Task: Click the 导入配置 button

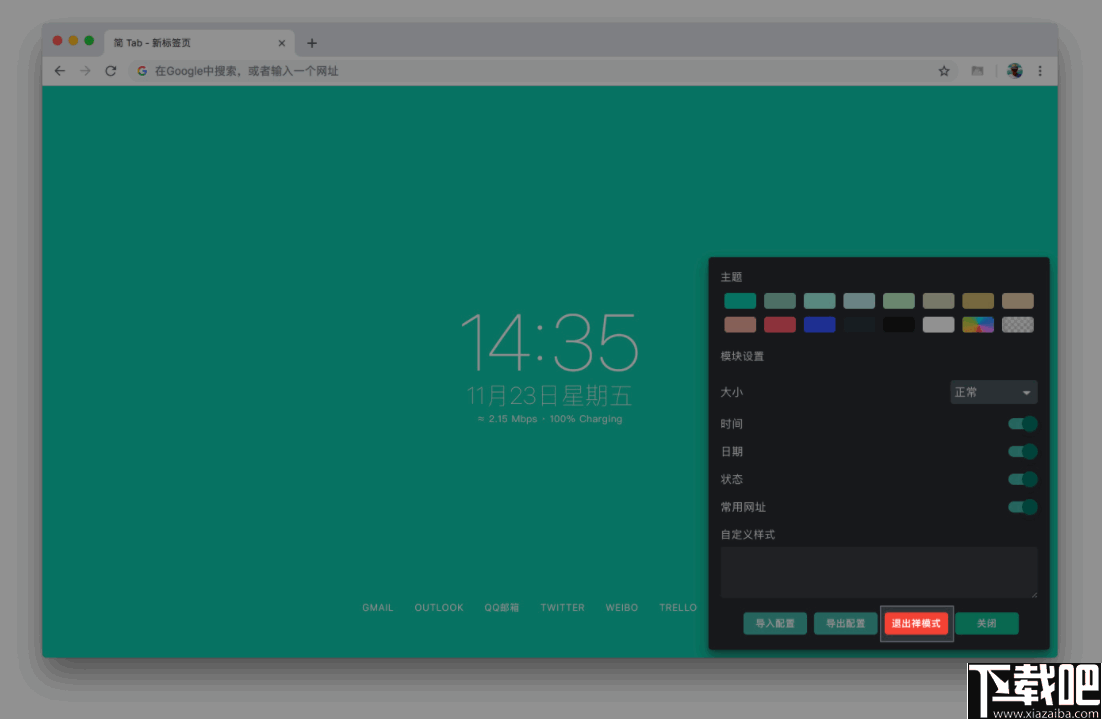Action: coord(775,623)
